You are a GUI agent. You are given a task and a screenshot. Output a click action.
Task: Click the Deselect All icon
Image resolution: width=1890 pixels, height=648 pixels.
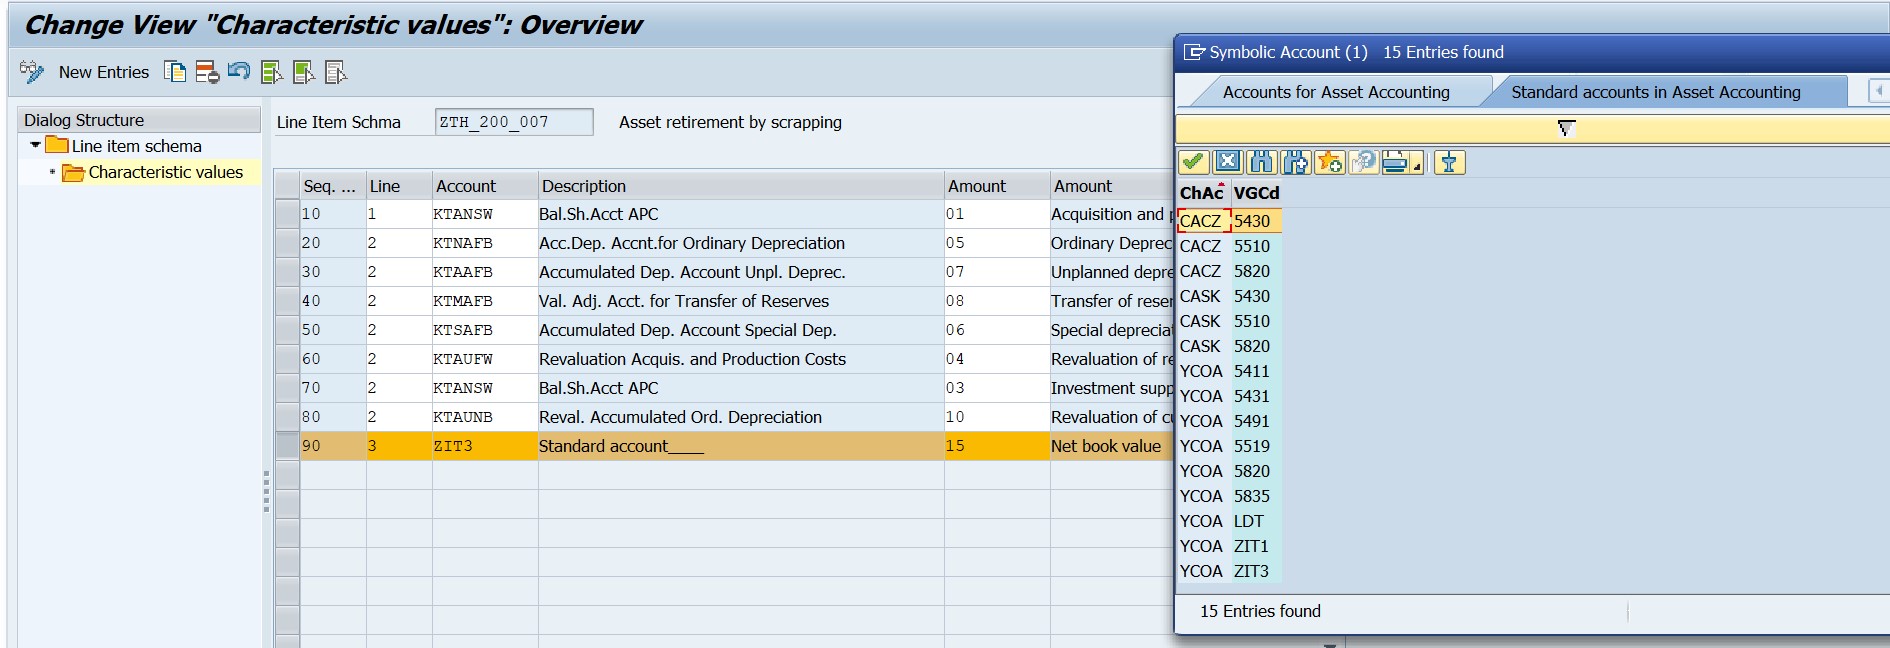[x=336, y=72]
